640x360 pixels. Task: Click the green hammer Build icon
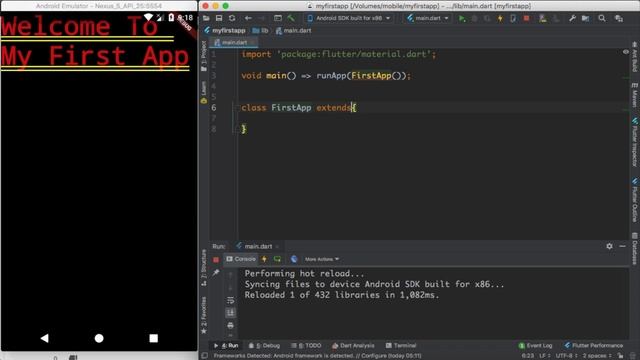[291, 18]
